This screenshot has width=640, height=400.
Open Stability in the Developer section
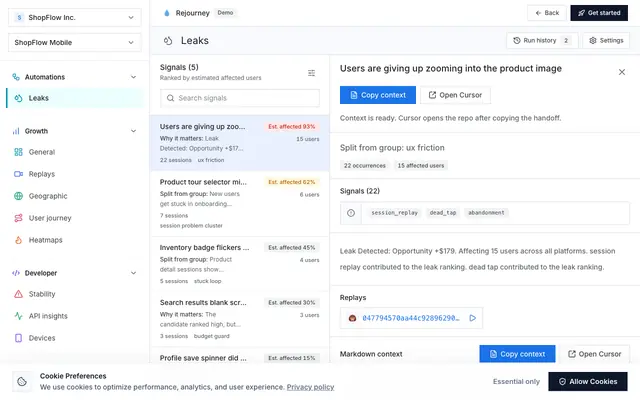click(x=42, y=294)
